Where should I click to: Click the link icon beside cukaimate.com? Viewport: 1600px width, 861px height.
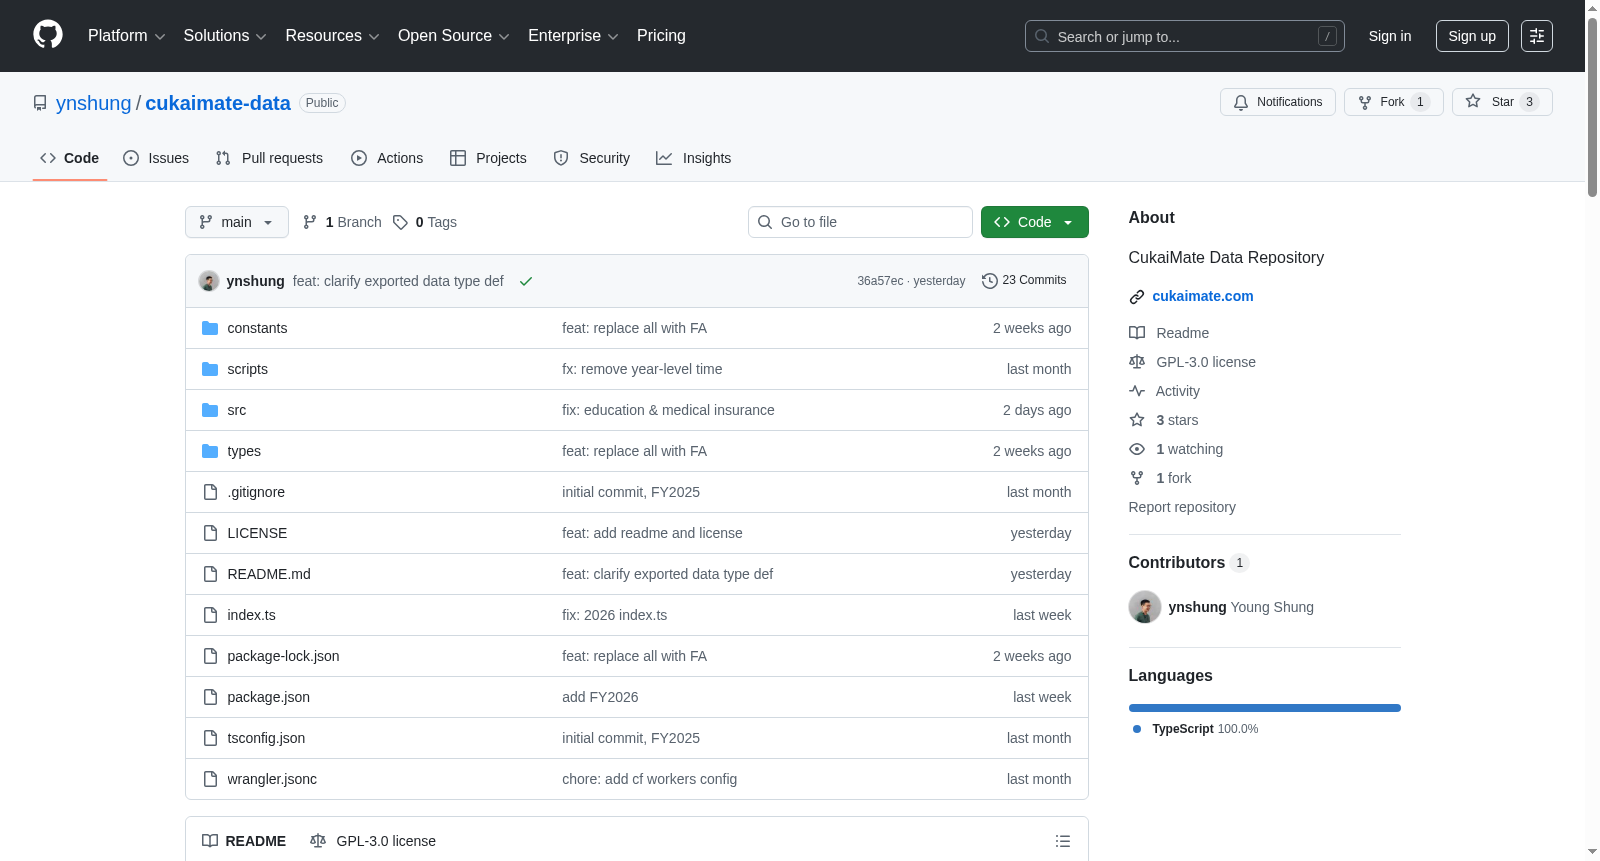coord(1137,297)
